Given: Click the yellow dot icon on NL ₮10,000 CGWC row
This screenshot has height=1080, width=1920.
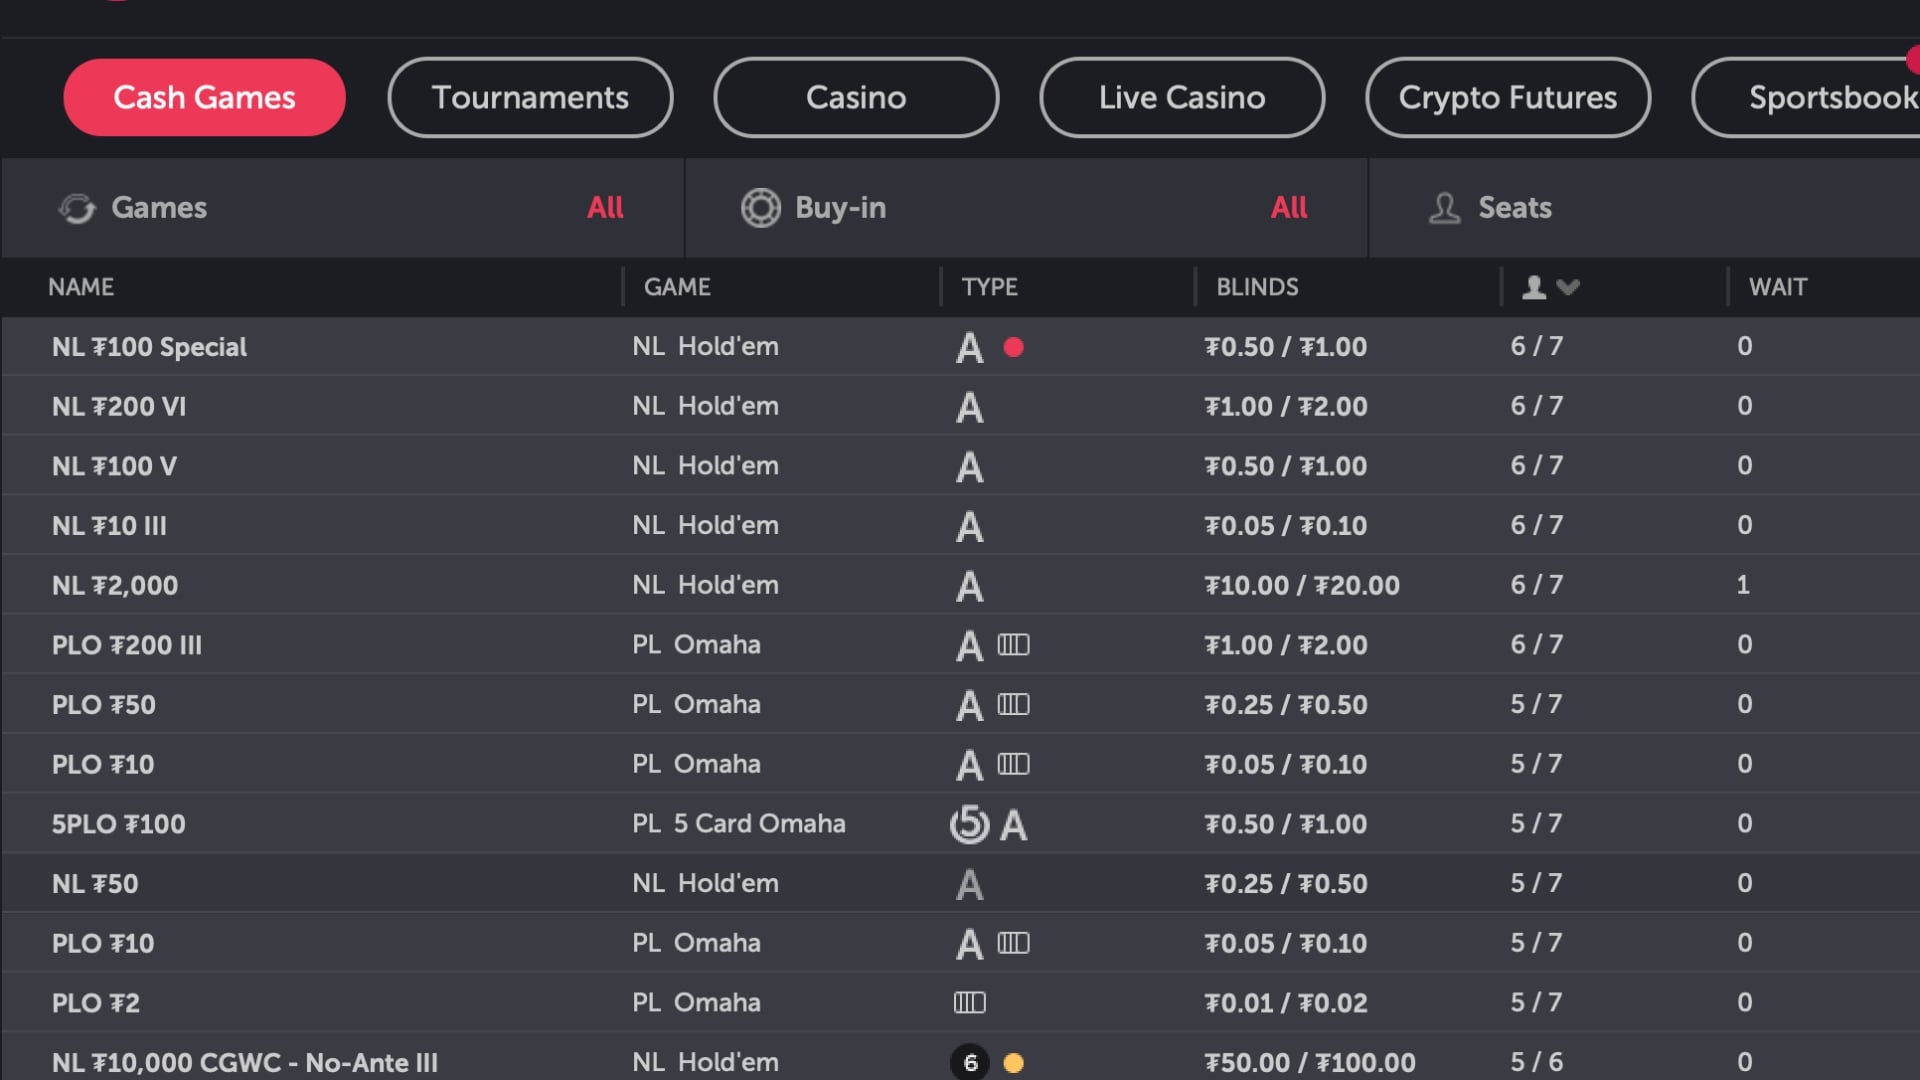Looking at the screenshot, I should pos(1013,1063).
